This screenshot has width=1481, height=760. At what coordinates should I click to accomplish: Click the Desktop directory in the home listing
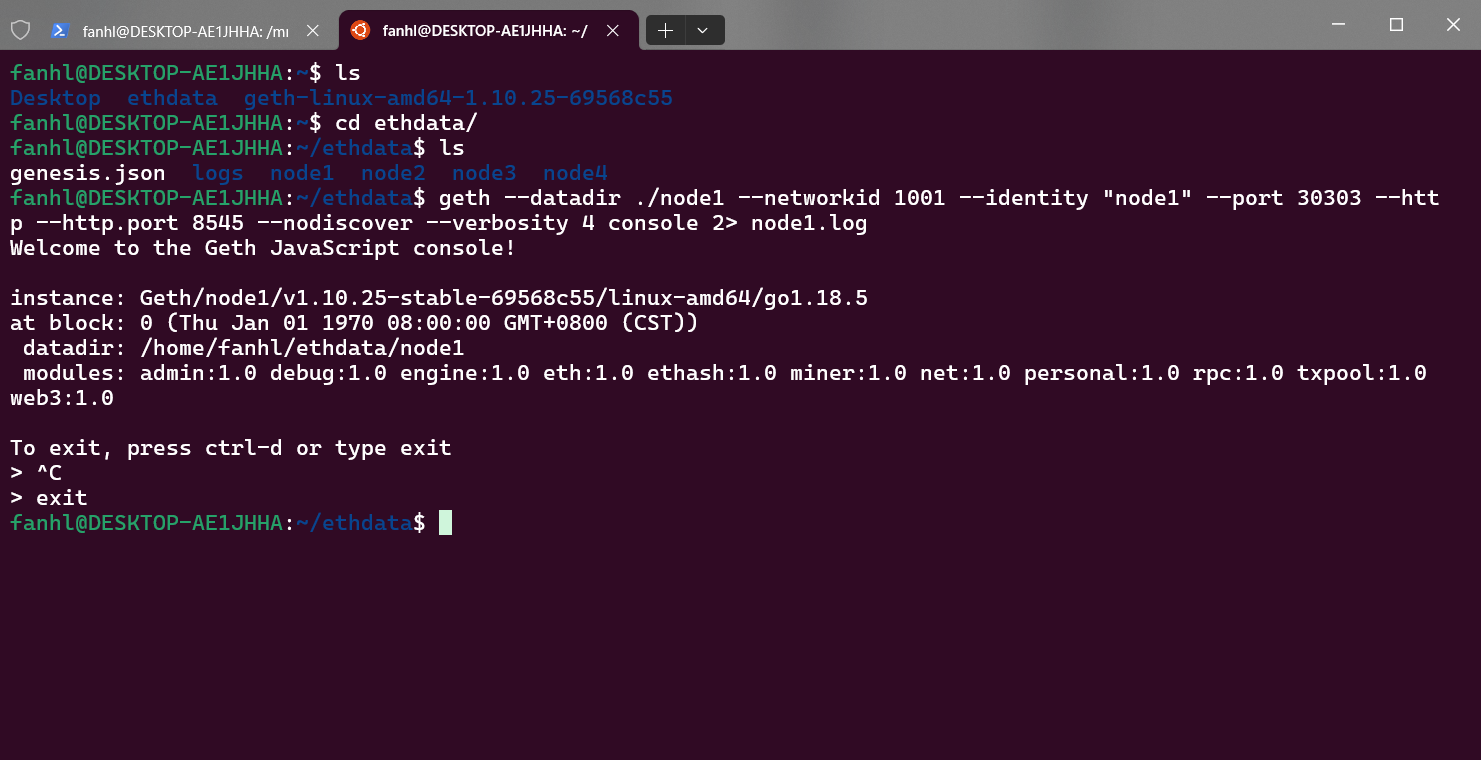[x=56, y=98]
